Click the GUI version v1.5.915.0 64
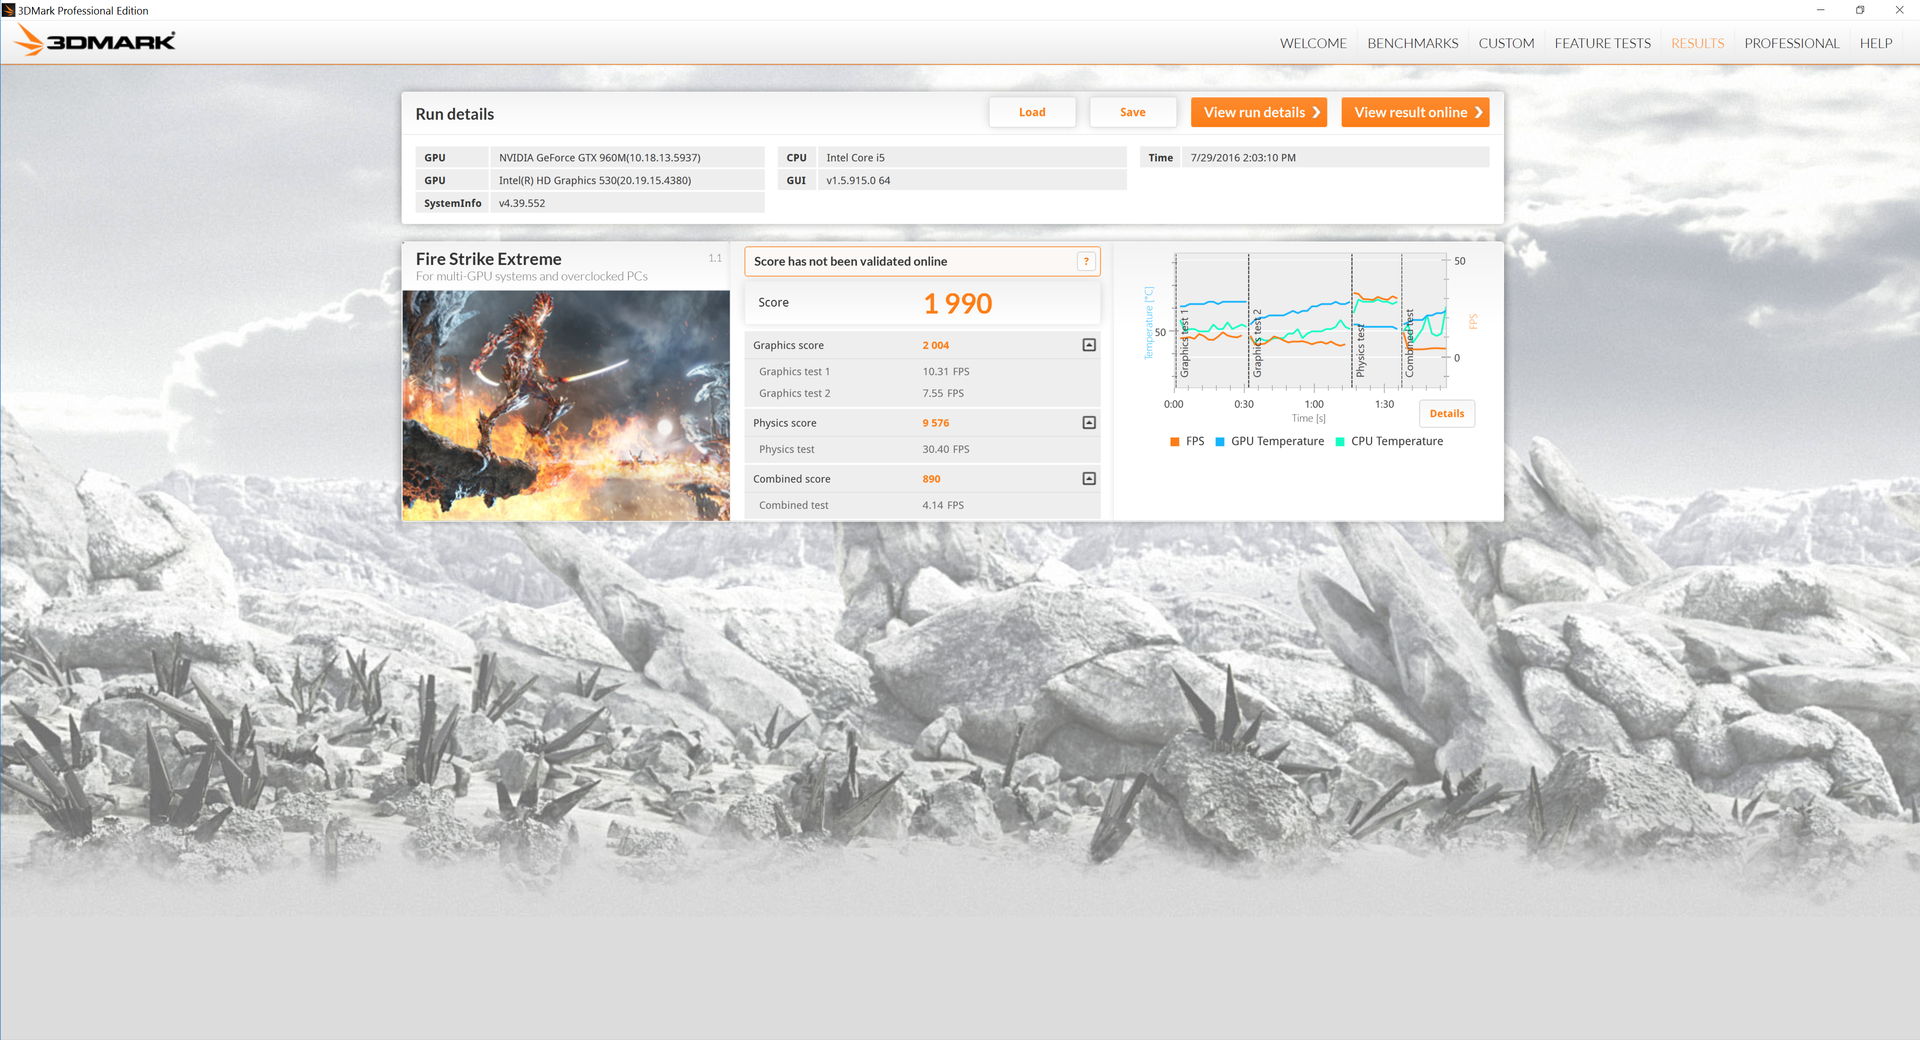1920x1040 pixels. click(972, 180)
